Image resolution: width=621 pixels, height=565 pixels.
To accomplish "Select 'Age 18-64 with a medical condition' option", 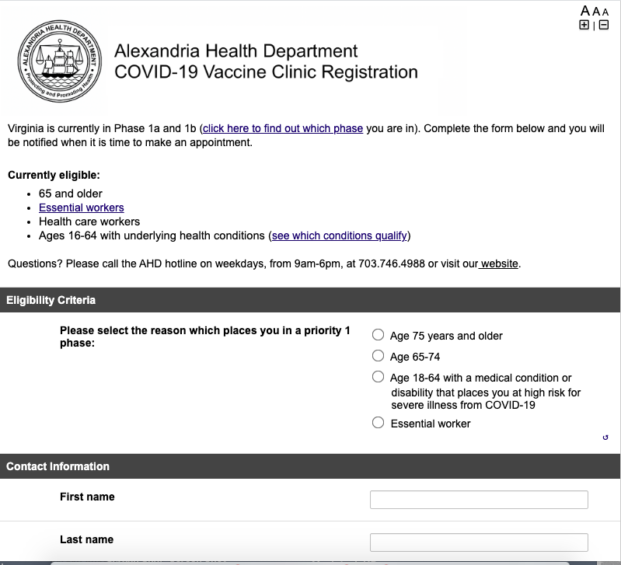I will [378, 377].
